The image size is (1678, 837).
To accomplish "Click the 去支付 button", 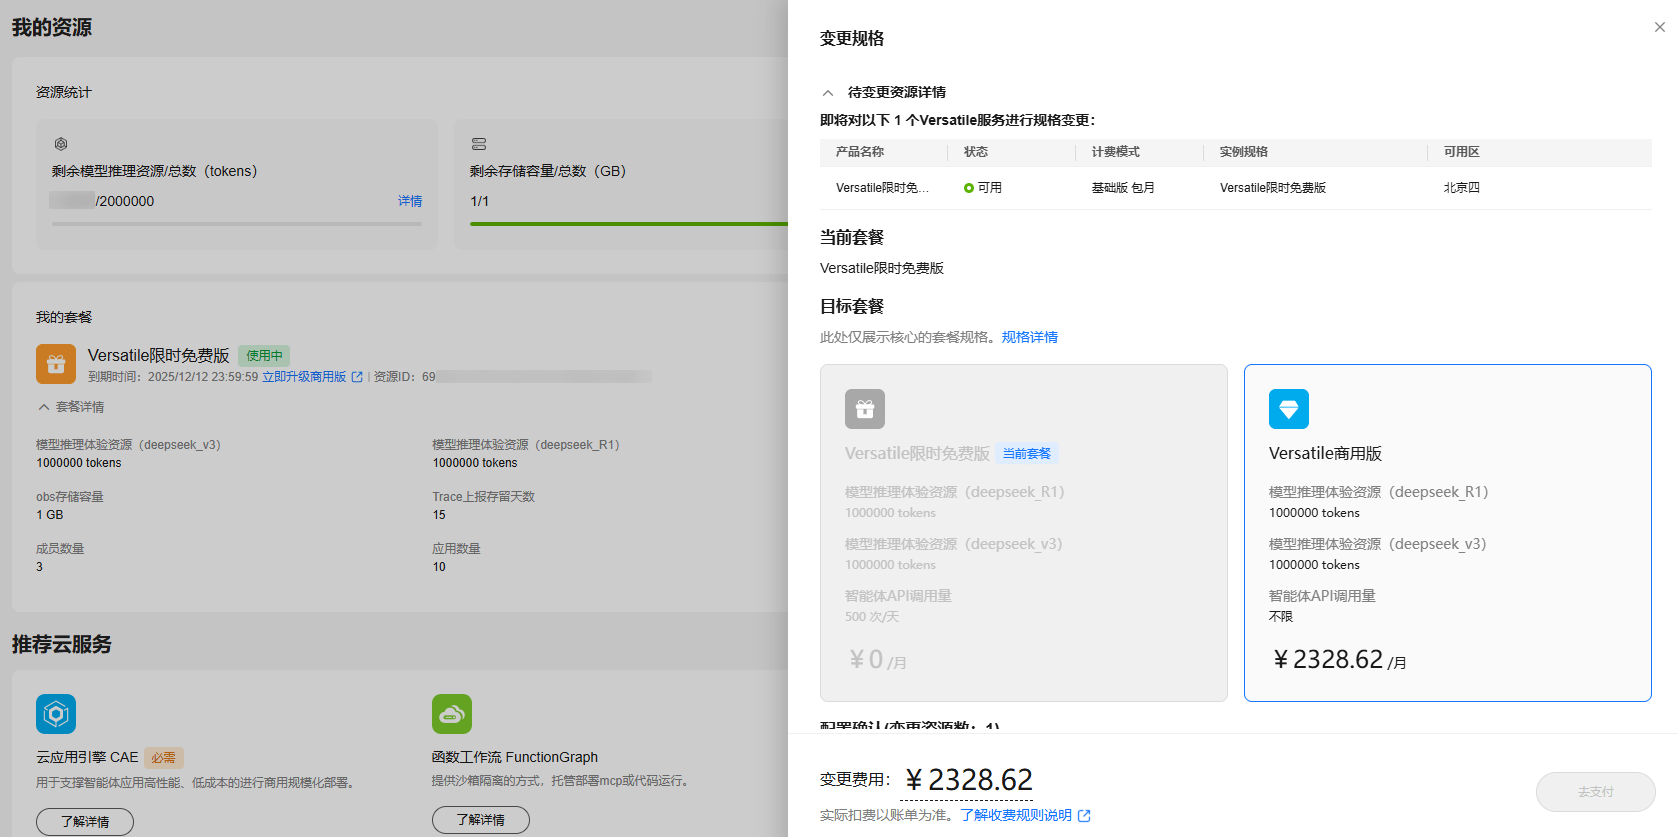I will point(1595,792).
